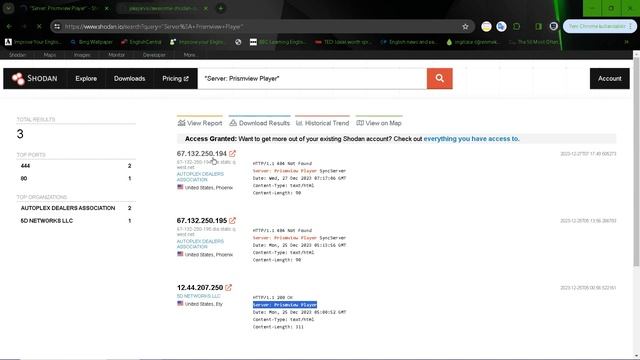Screen dimensions: 640x360
Task: Click Download Results tab
Action: pyautogui.click(x=260, y=123)
